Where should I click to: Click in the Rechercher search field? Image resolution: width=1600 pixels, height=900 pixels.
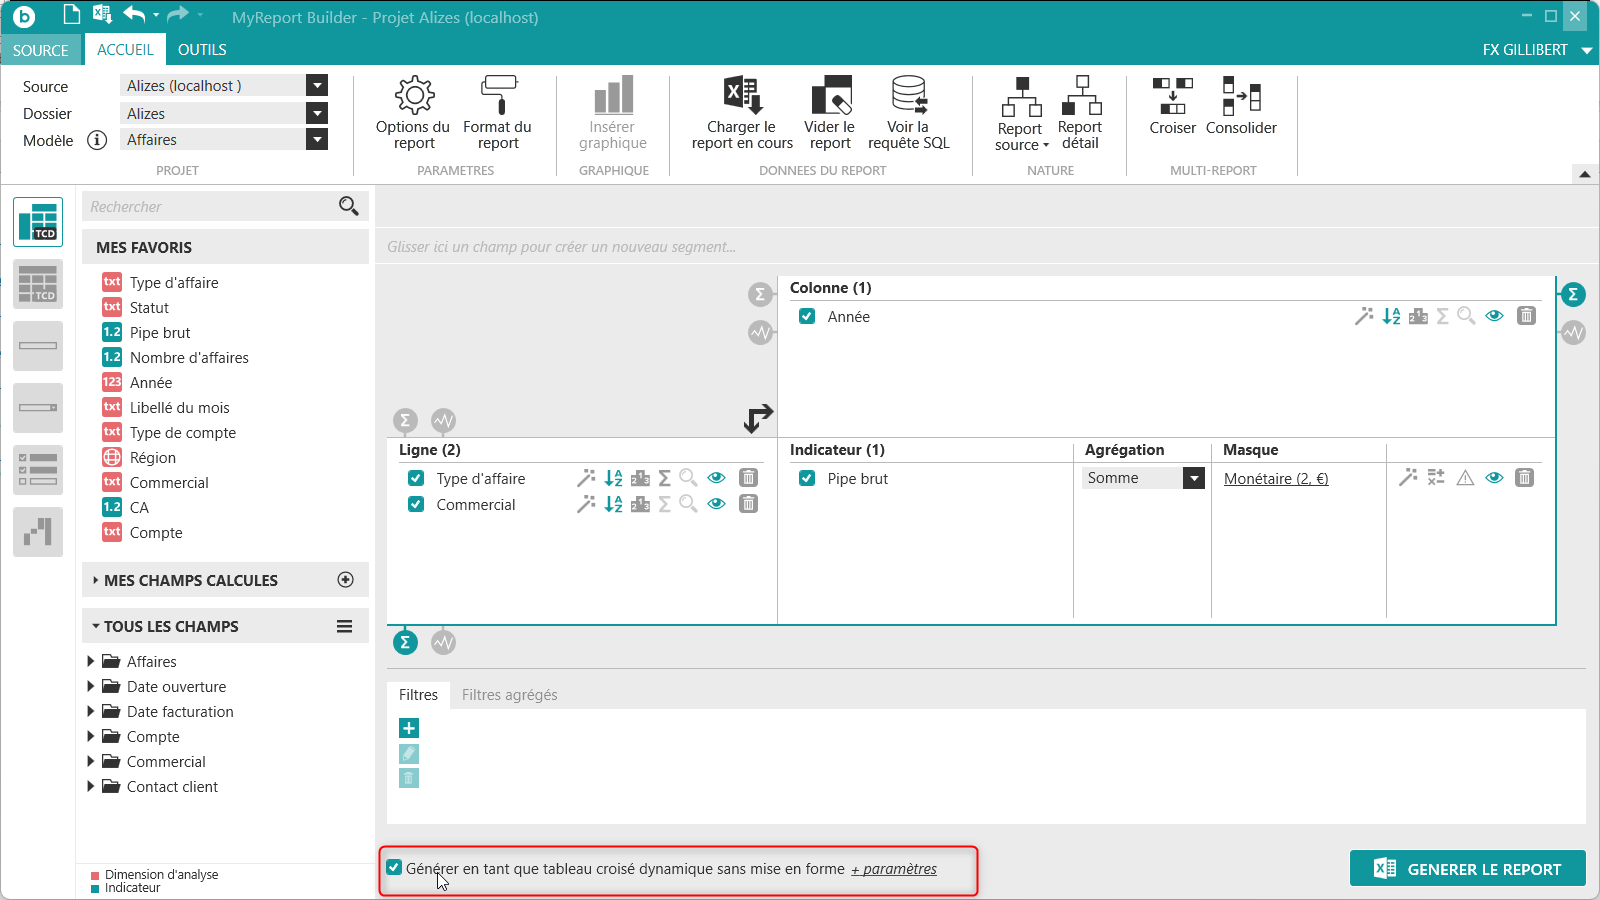point(210,207)
